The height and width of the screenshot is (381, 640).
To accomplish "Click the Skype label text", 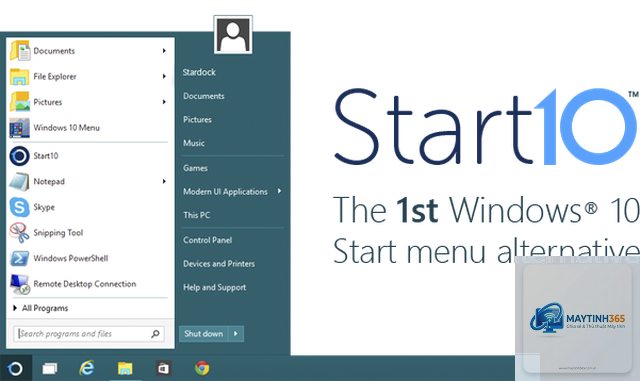I will [44, 207].
